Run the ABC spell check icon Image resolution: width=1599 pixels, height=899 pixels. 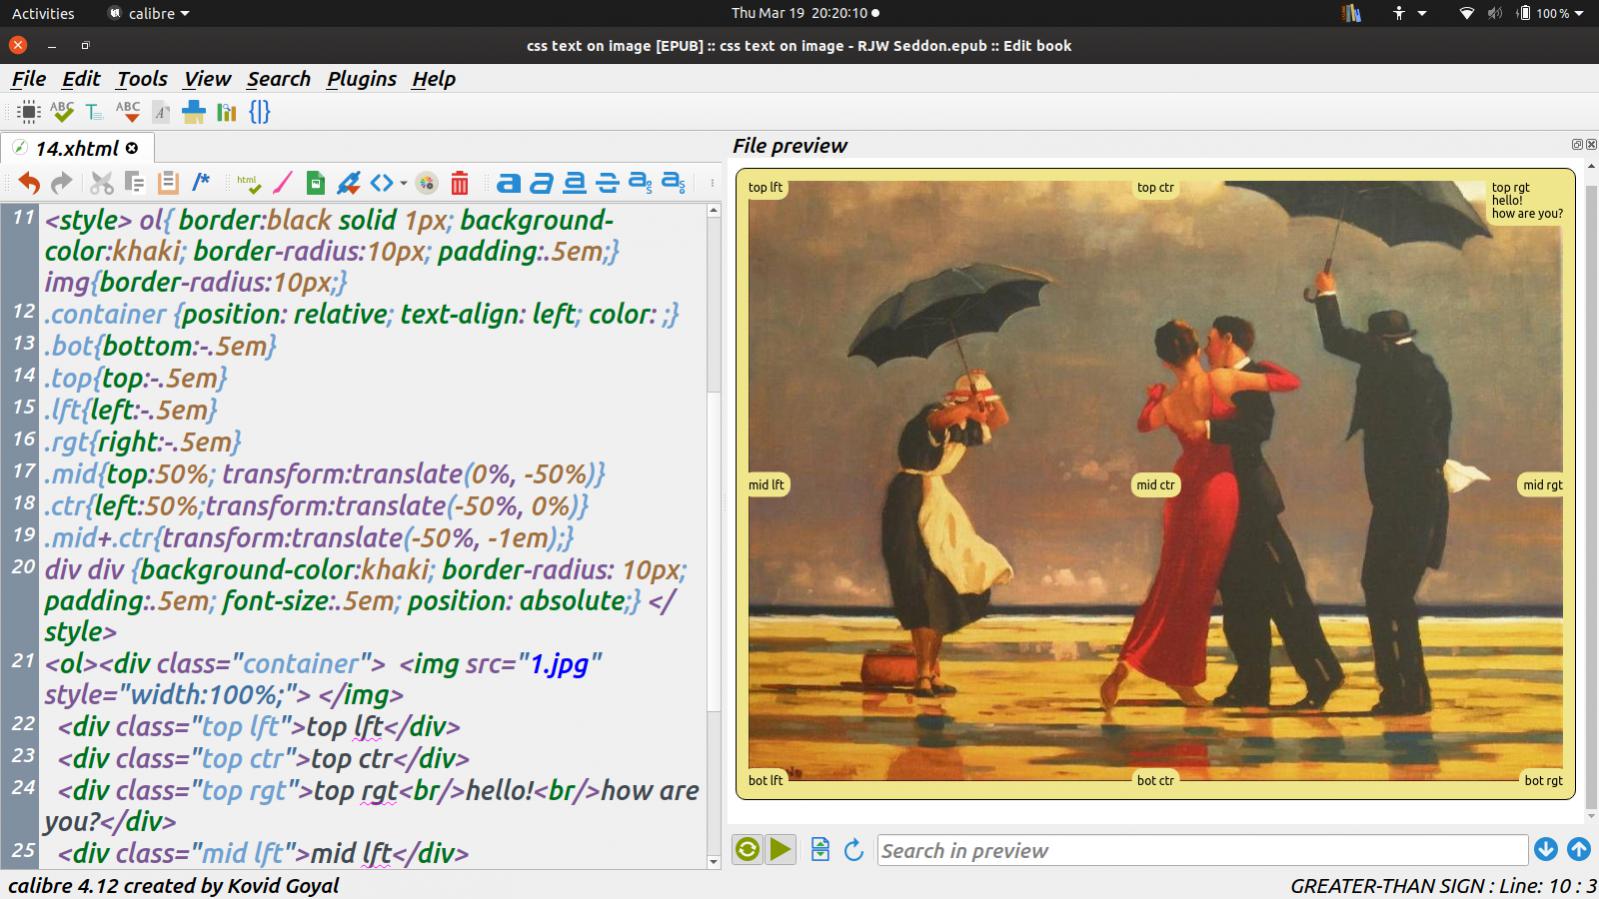[62, 112]
